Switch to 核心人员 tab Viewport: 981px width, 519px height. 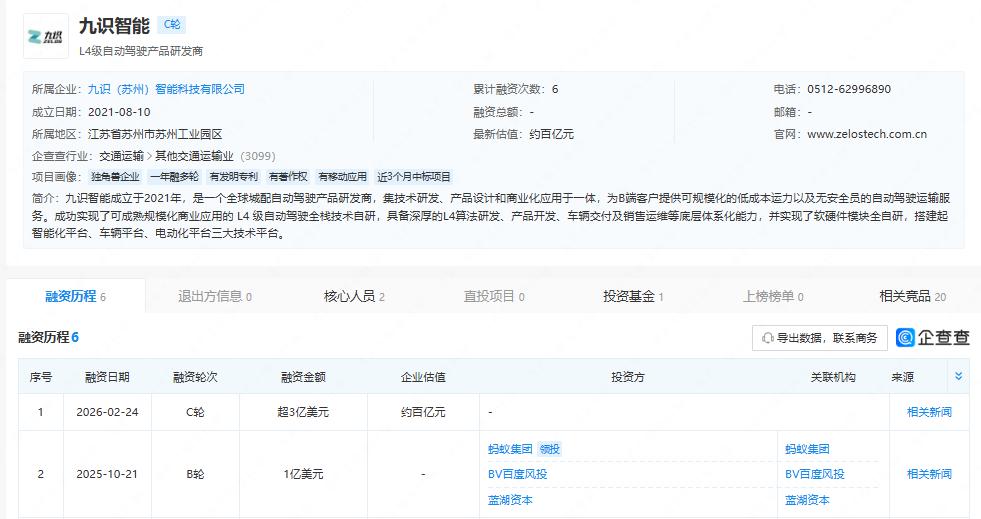click(354, 296)
